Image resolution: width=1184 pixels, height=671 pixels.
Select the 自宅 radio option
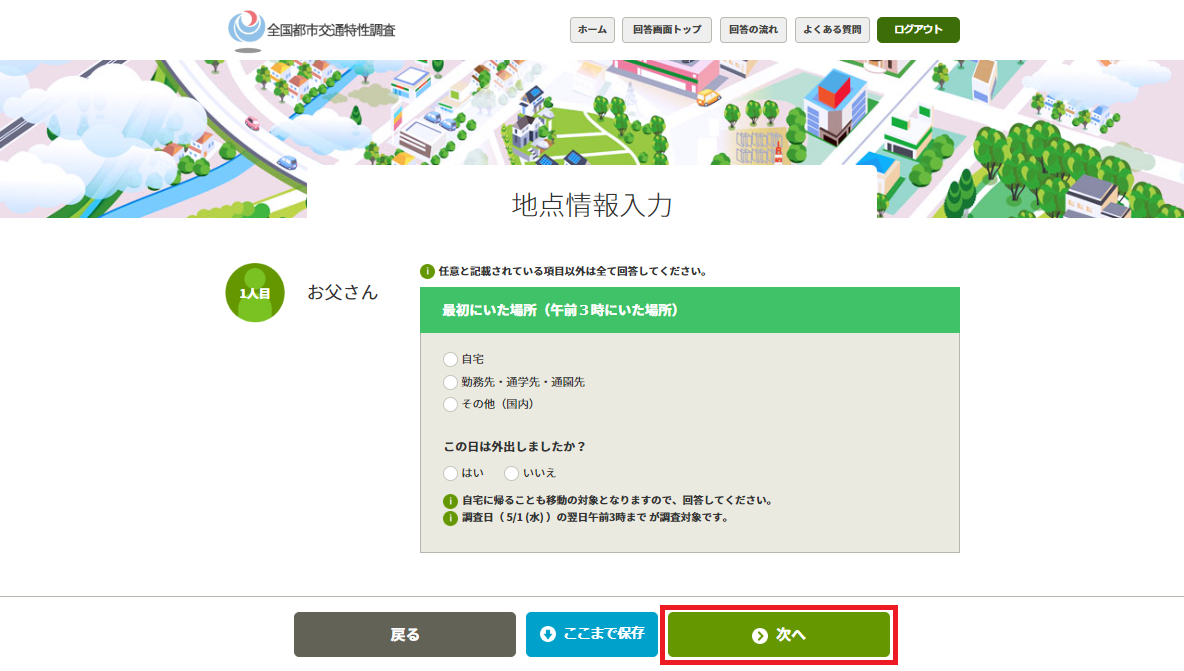tap(450, 359)
